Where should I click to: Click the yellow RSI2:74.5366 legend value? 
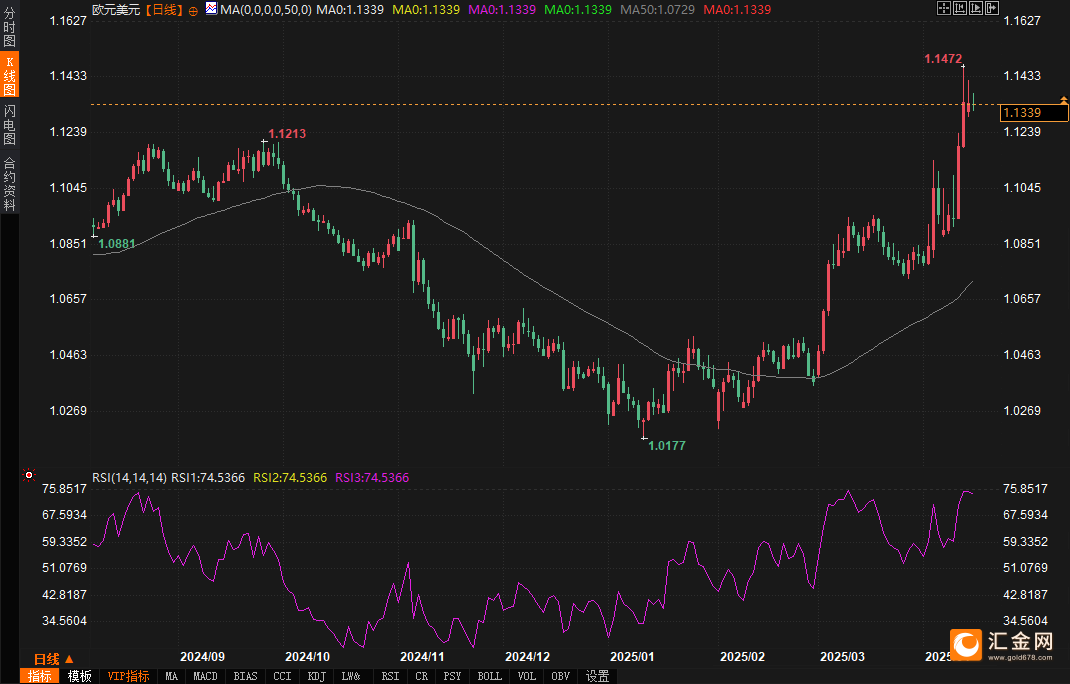[290, 478]
